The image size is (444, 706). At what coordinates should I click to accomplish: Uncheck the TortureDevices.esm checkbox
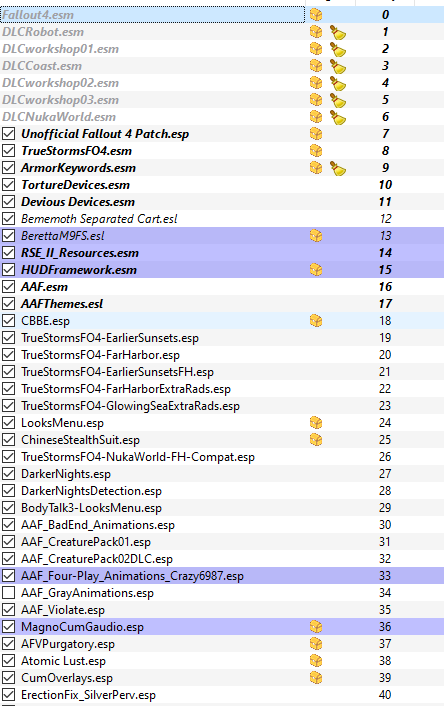pos(9,185)
